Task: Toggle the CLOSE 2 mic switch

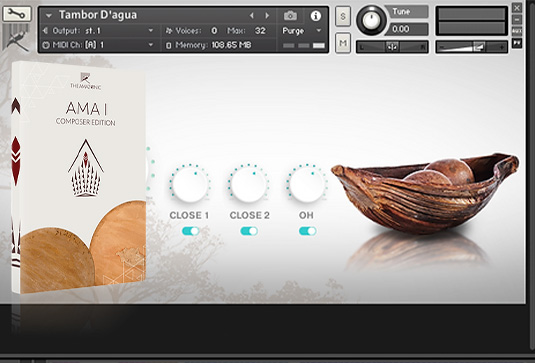Action: [249, 231]
